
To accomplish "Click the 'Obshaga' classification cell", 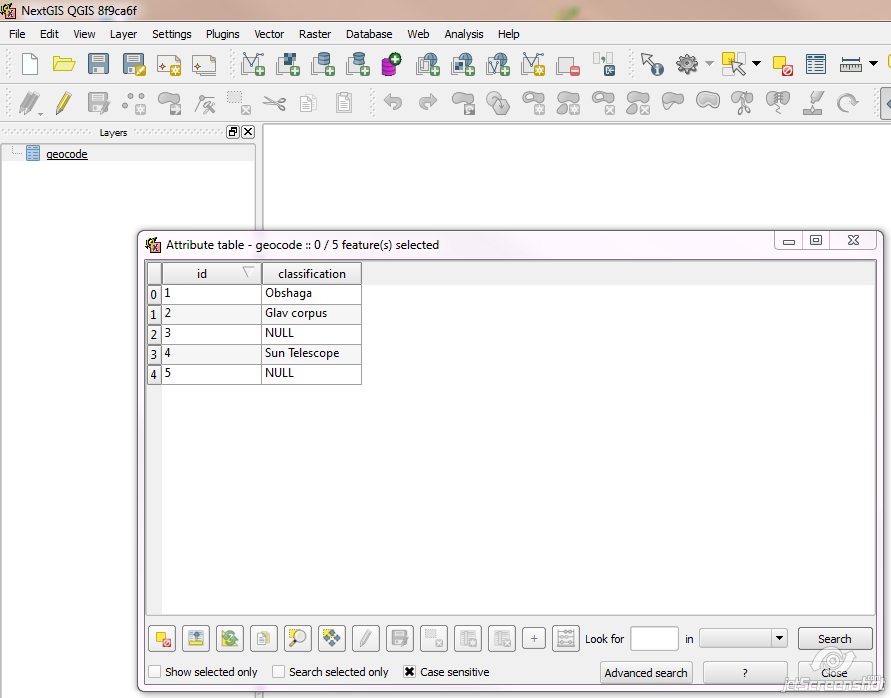I will pyautogui.click(x=311, y=294).
